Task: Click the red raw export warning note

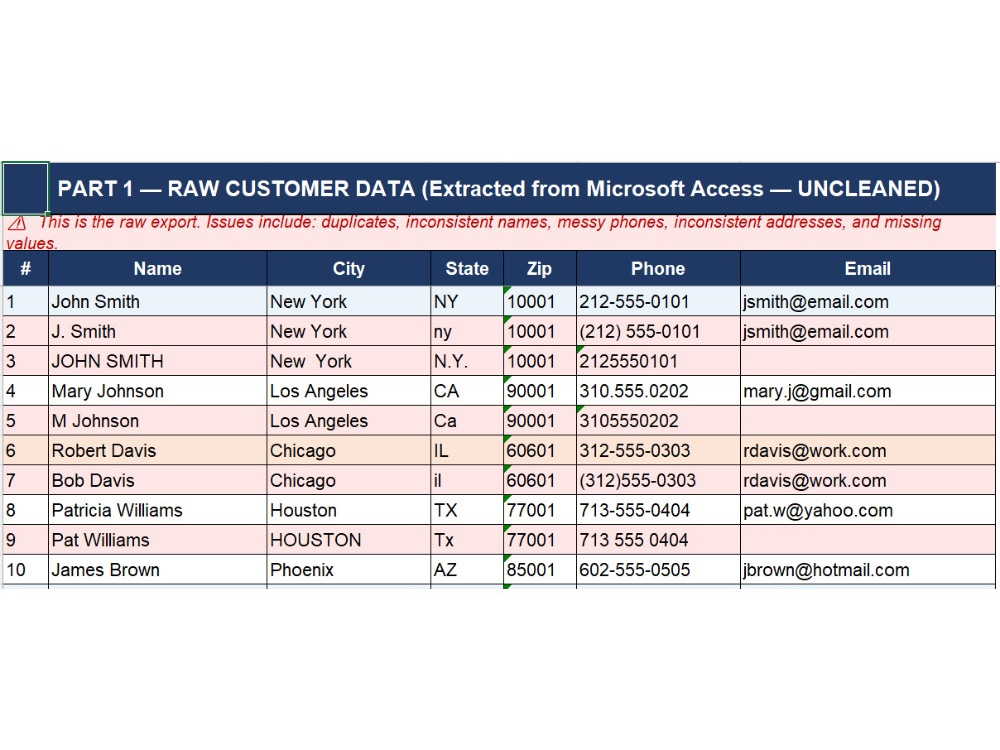Action: pos(499,232)
